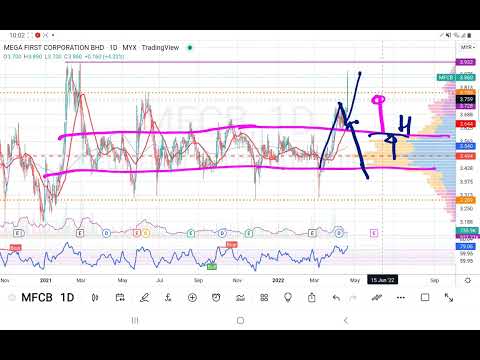
Task: Open the chart type candles icon
Action: 95,298
